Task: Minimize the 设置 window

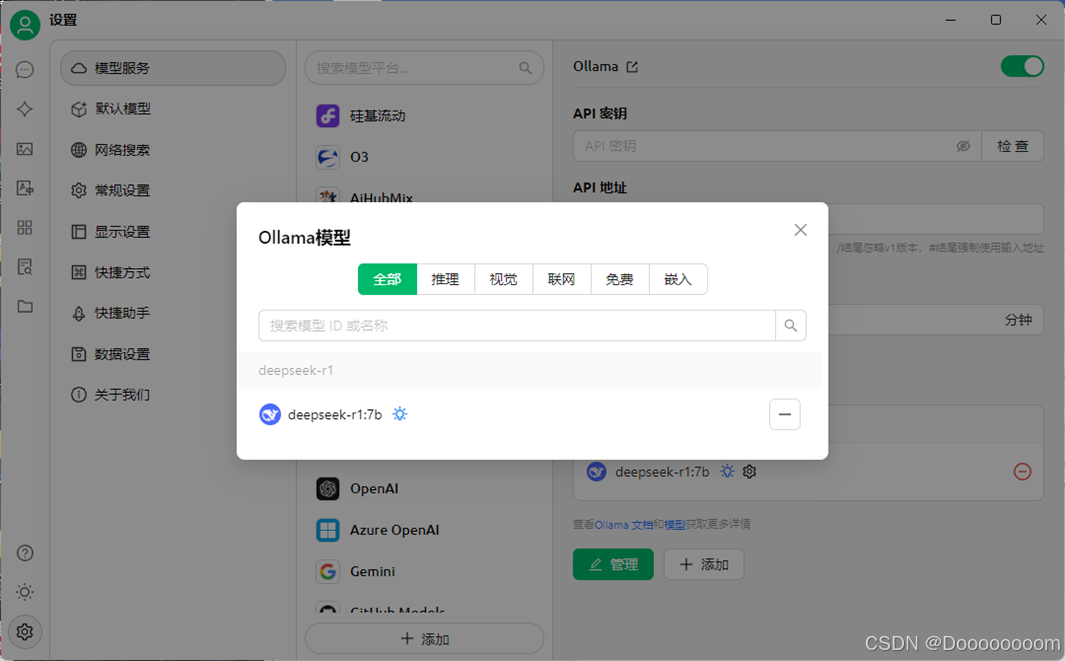Action: [950, 20]
